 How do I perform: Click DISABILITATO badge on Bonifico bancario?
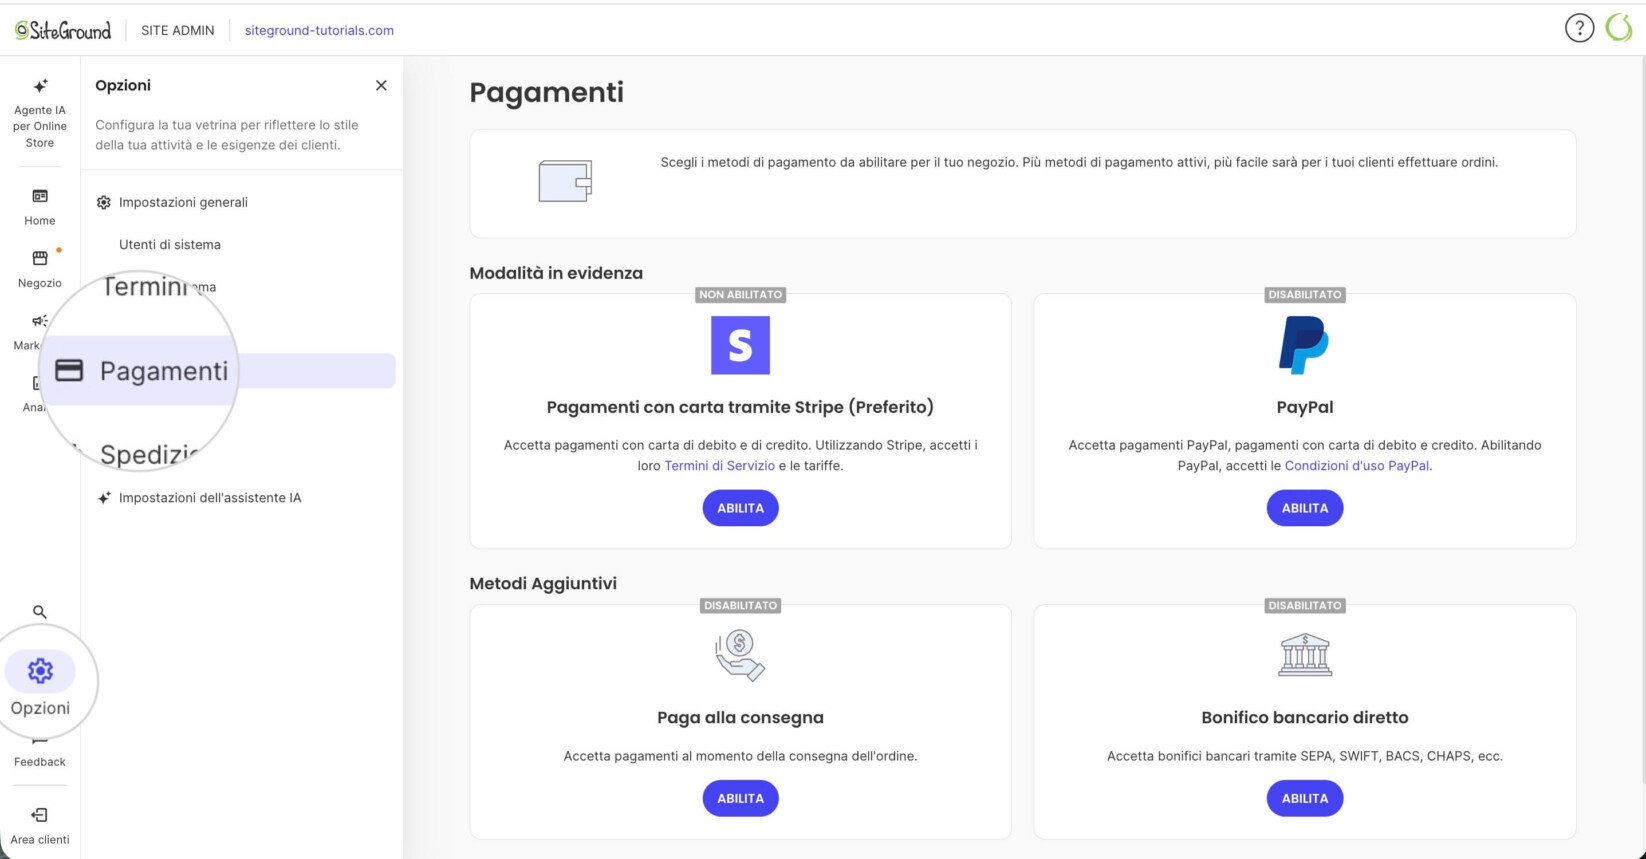[1305, 606]
